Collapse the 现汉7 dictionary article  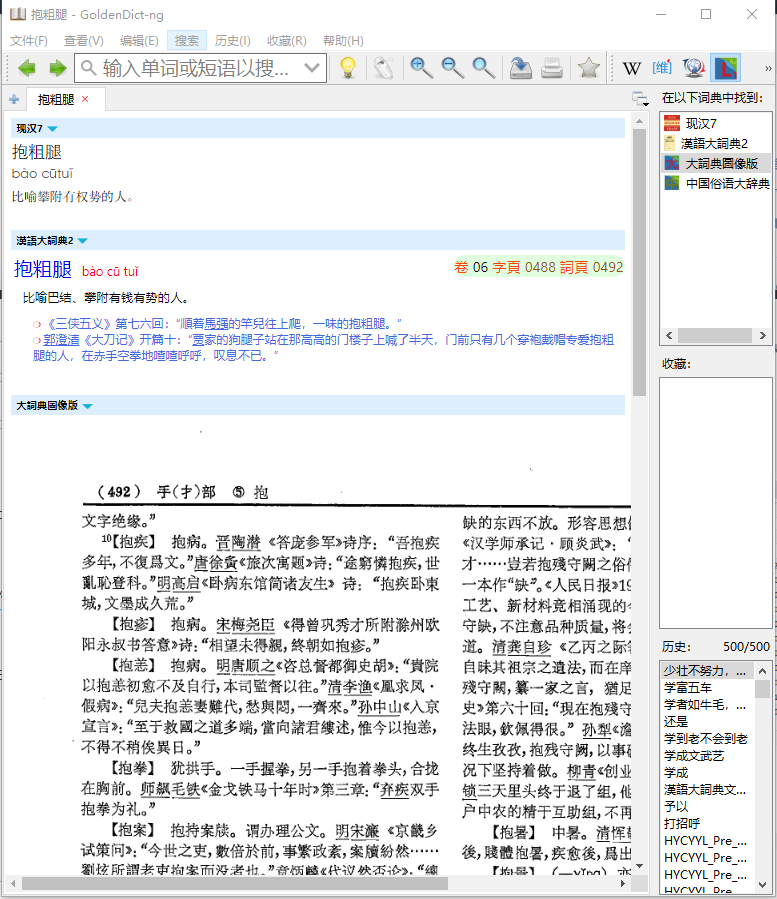[x=53, y=129]
